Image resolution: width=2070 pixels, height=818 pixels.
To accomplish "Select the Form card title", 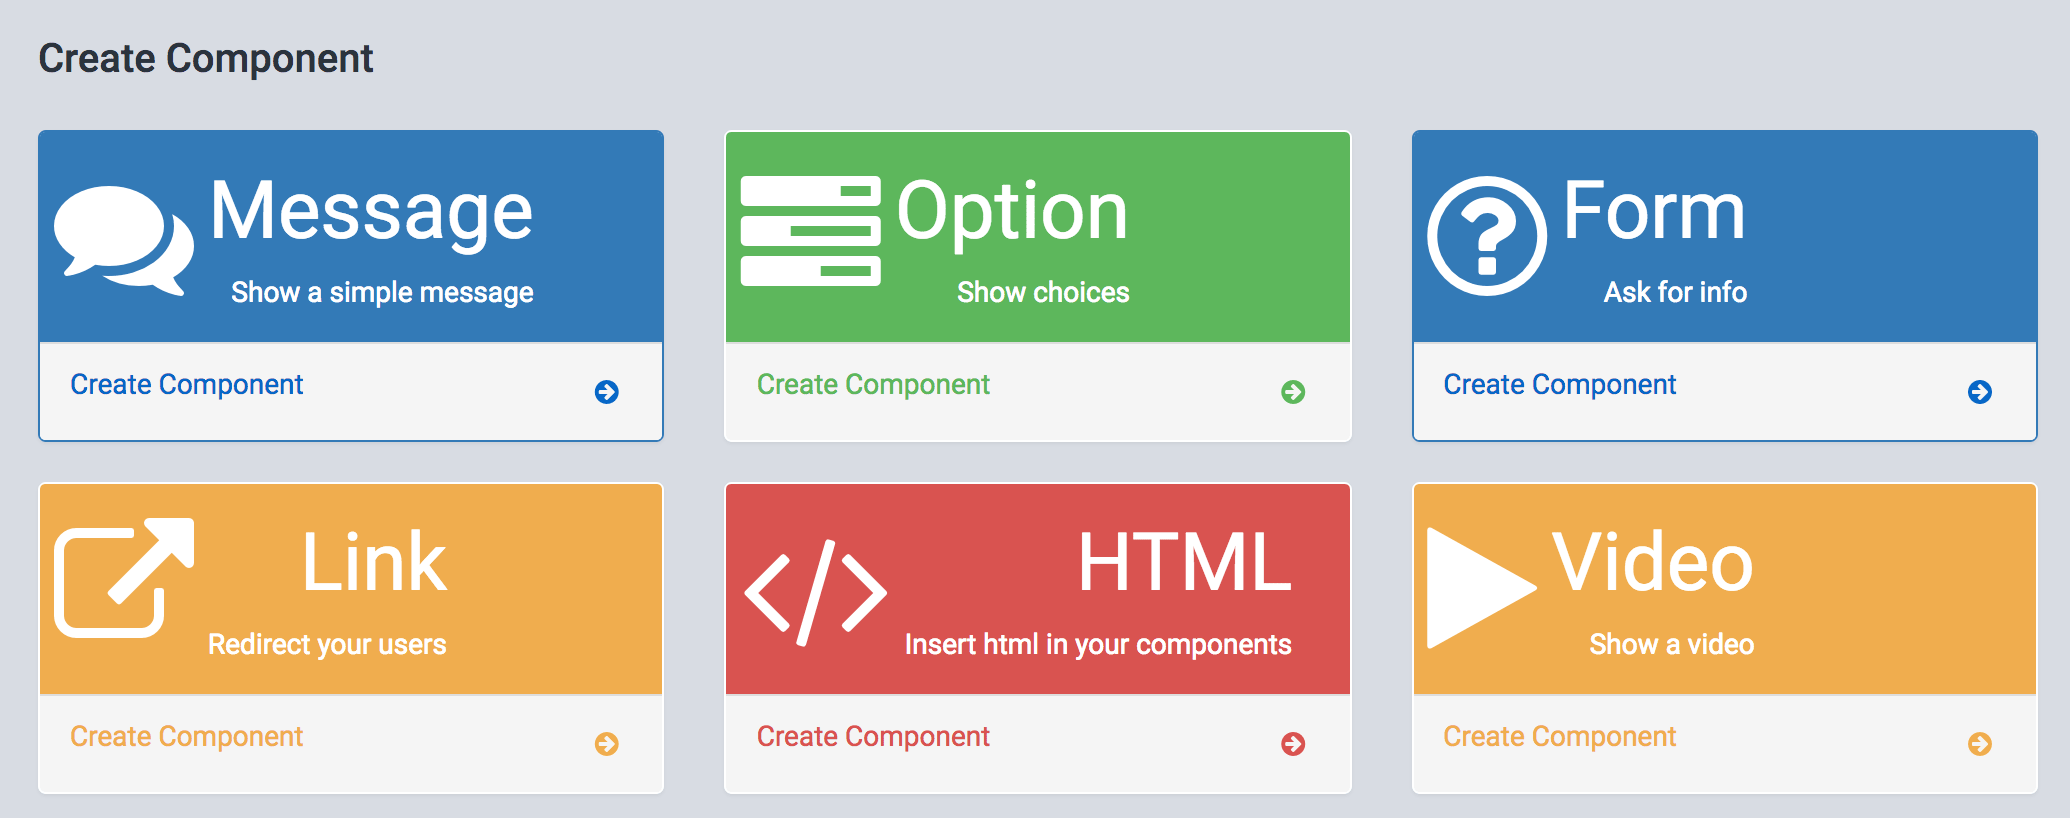I will 1655,210.
